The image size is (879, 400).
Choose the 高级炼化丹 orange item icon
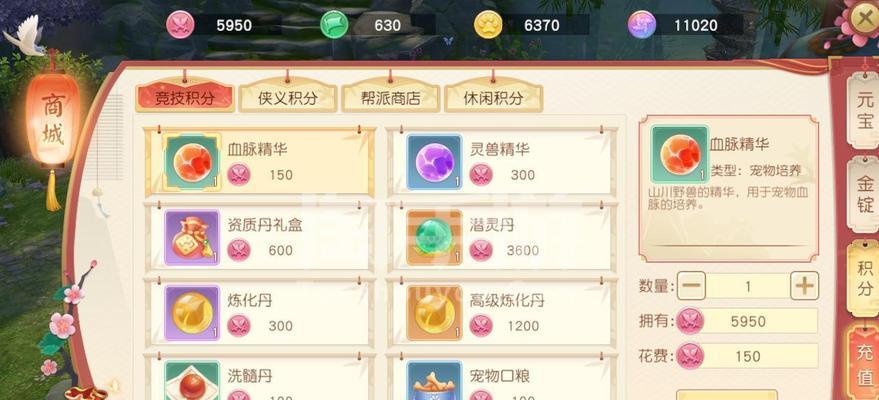[x=434, y=313]
